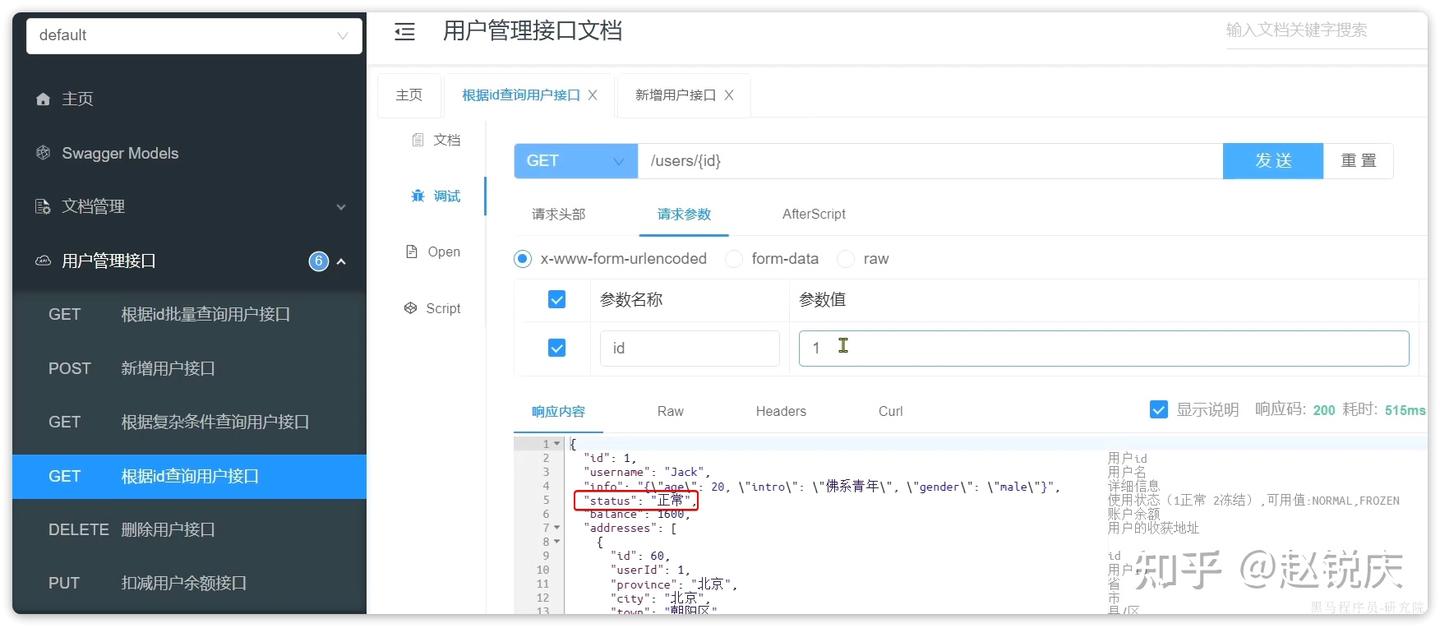The height and width of the screenshot is (628, 1440).
Task: Click the 主页 home icon in sidebar
Action: [x=42, y=98]
